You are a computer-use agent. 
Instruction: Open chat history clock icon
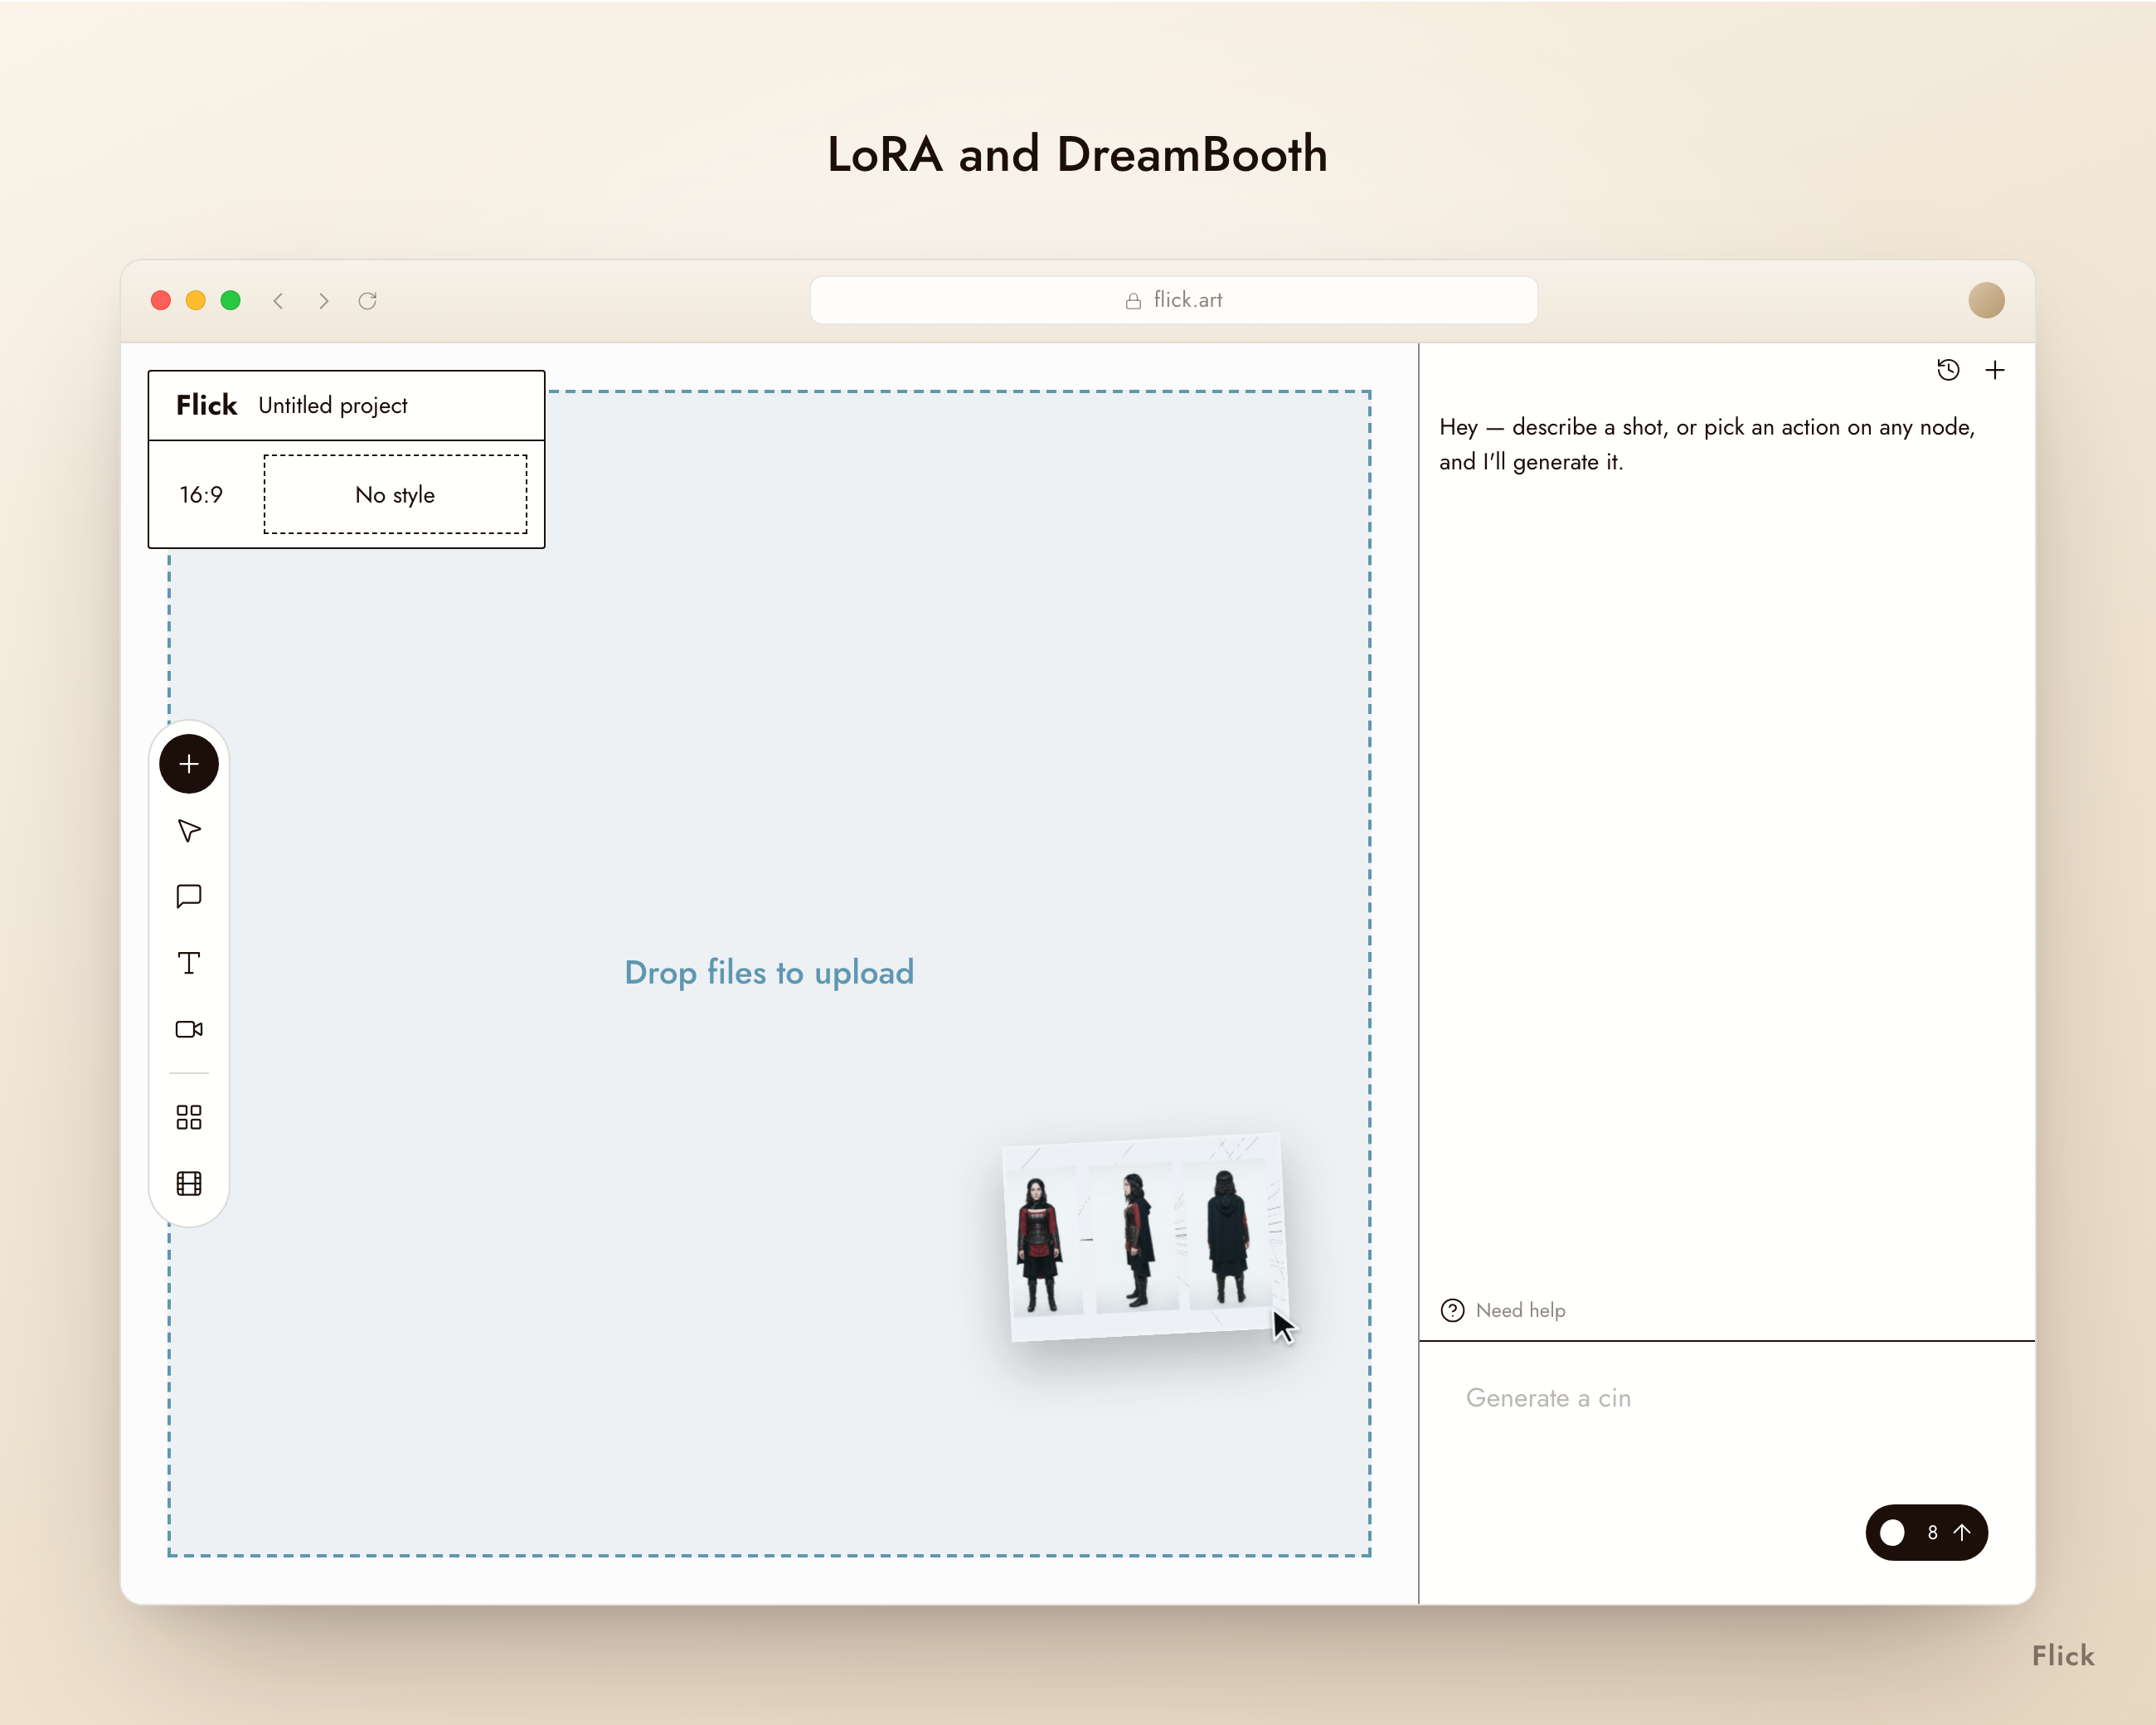(x=1948, y=370)
